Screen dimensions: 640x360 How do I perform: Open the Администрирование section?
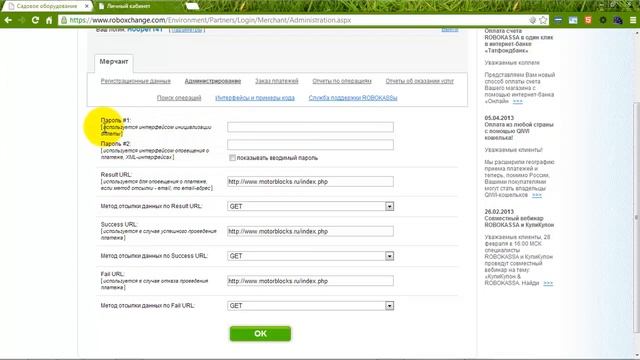click(213, 81)
